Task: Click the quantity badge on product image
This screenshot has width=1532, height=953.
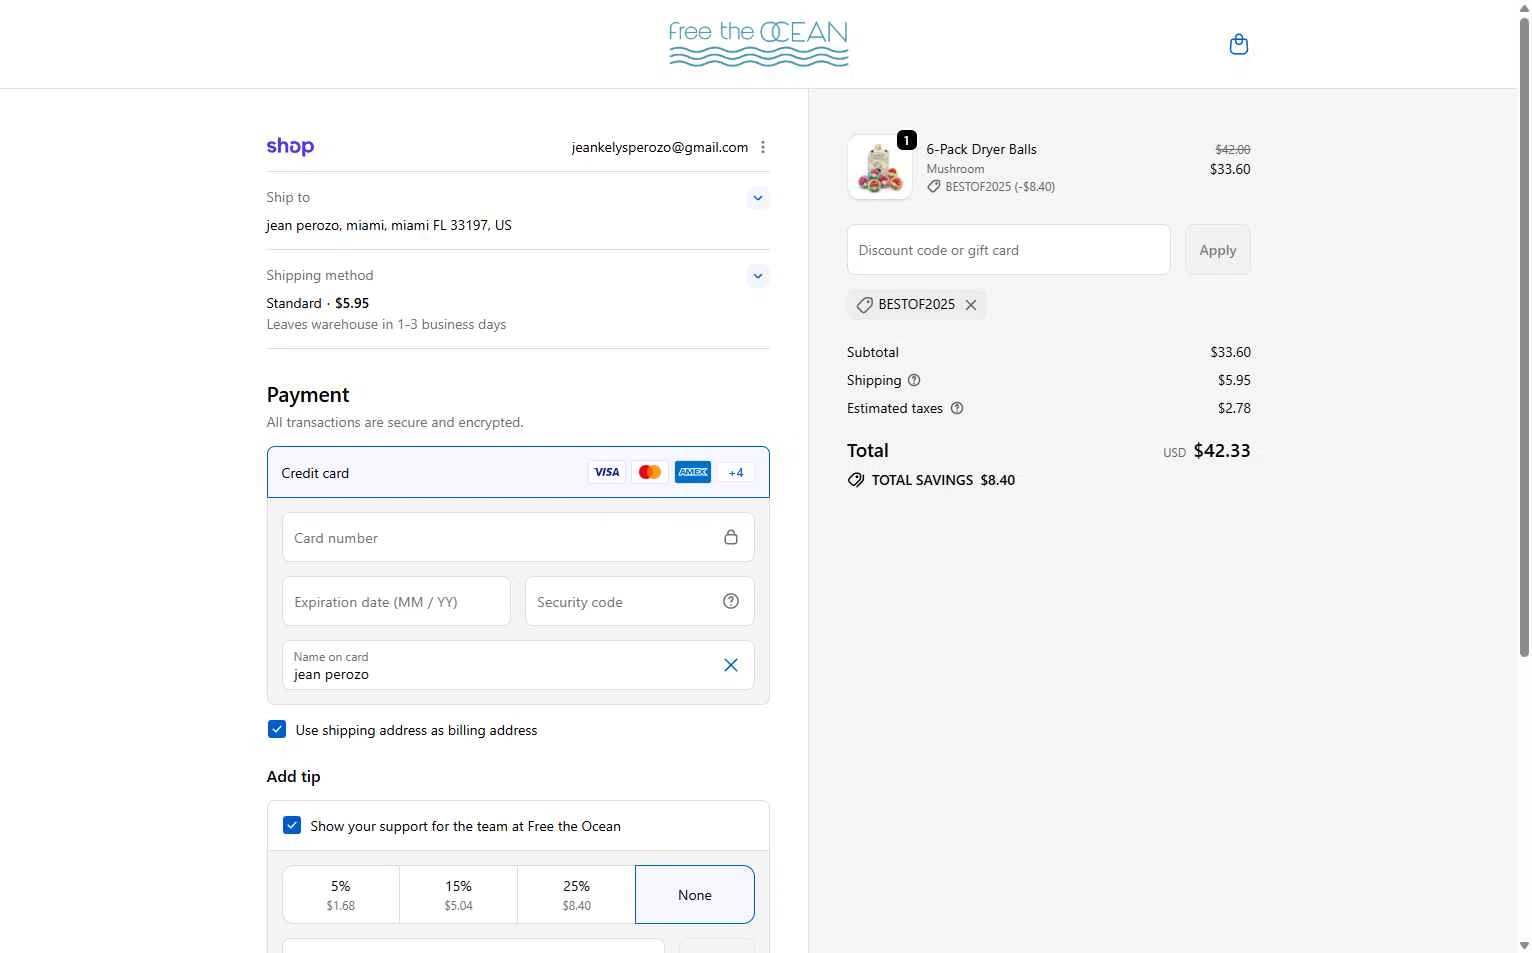Action: coord(907,140)
